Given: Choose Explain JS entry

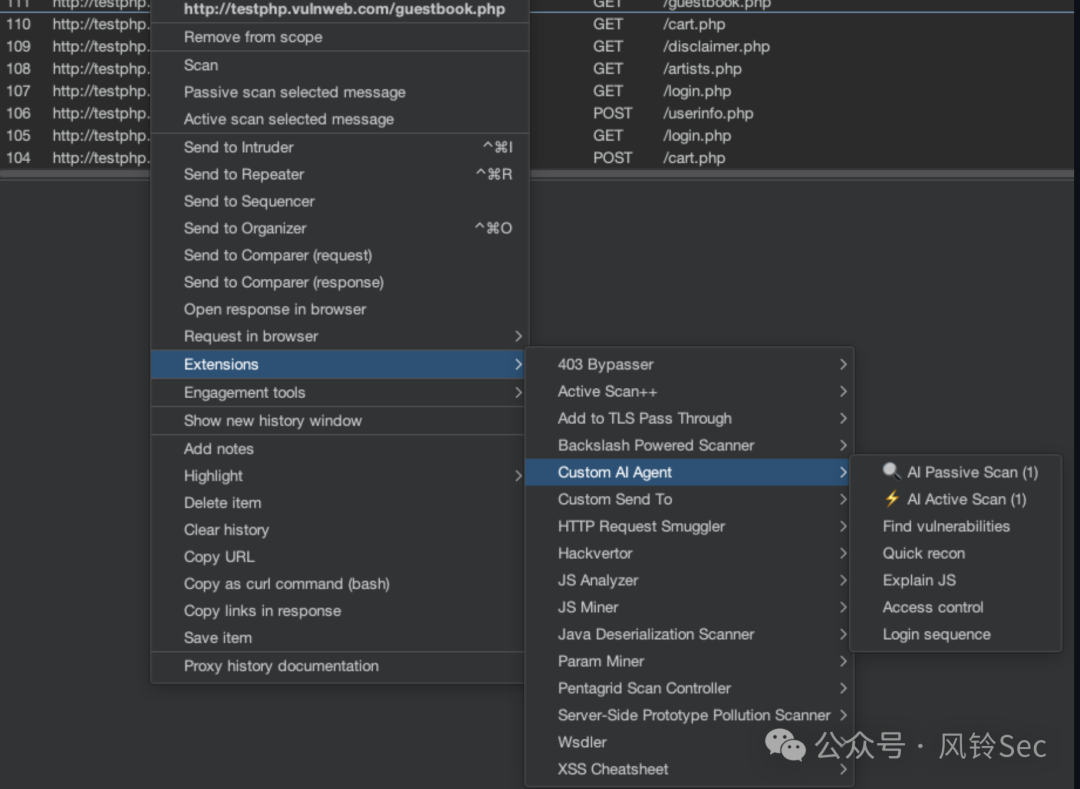Looking at the screenshot, I should (x=919, y=580).
